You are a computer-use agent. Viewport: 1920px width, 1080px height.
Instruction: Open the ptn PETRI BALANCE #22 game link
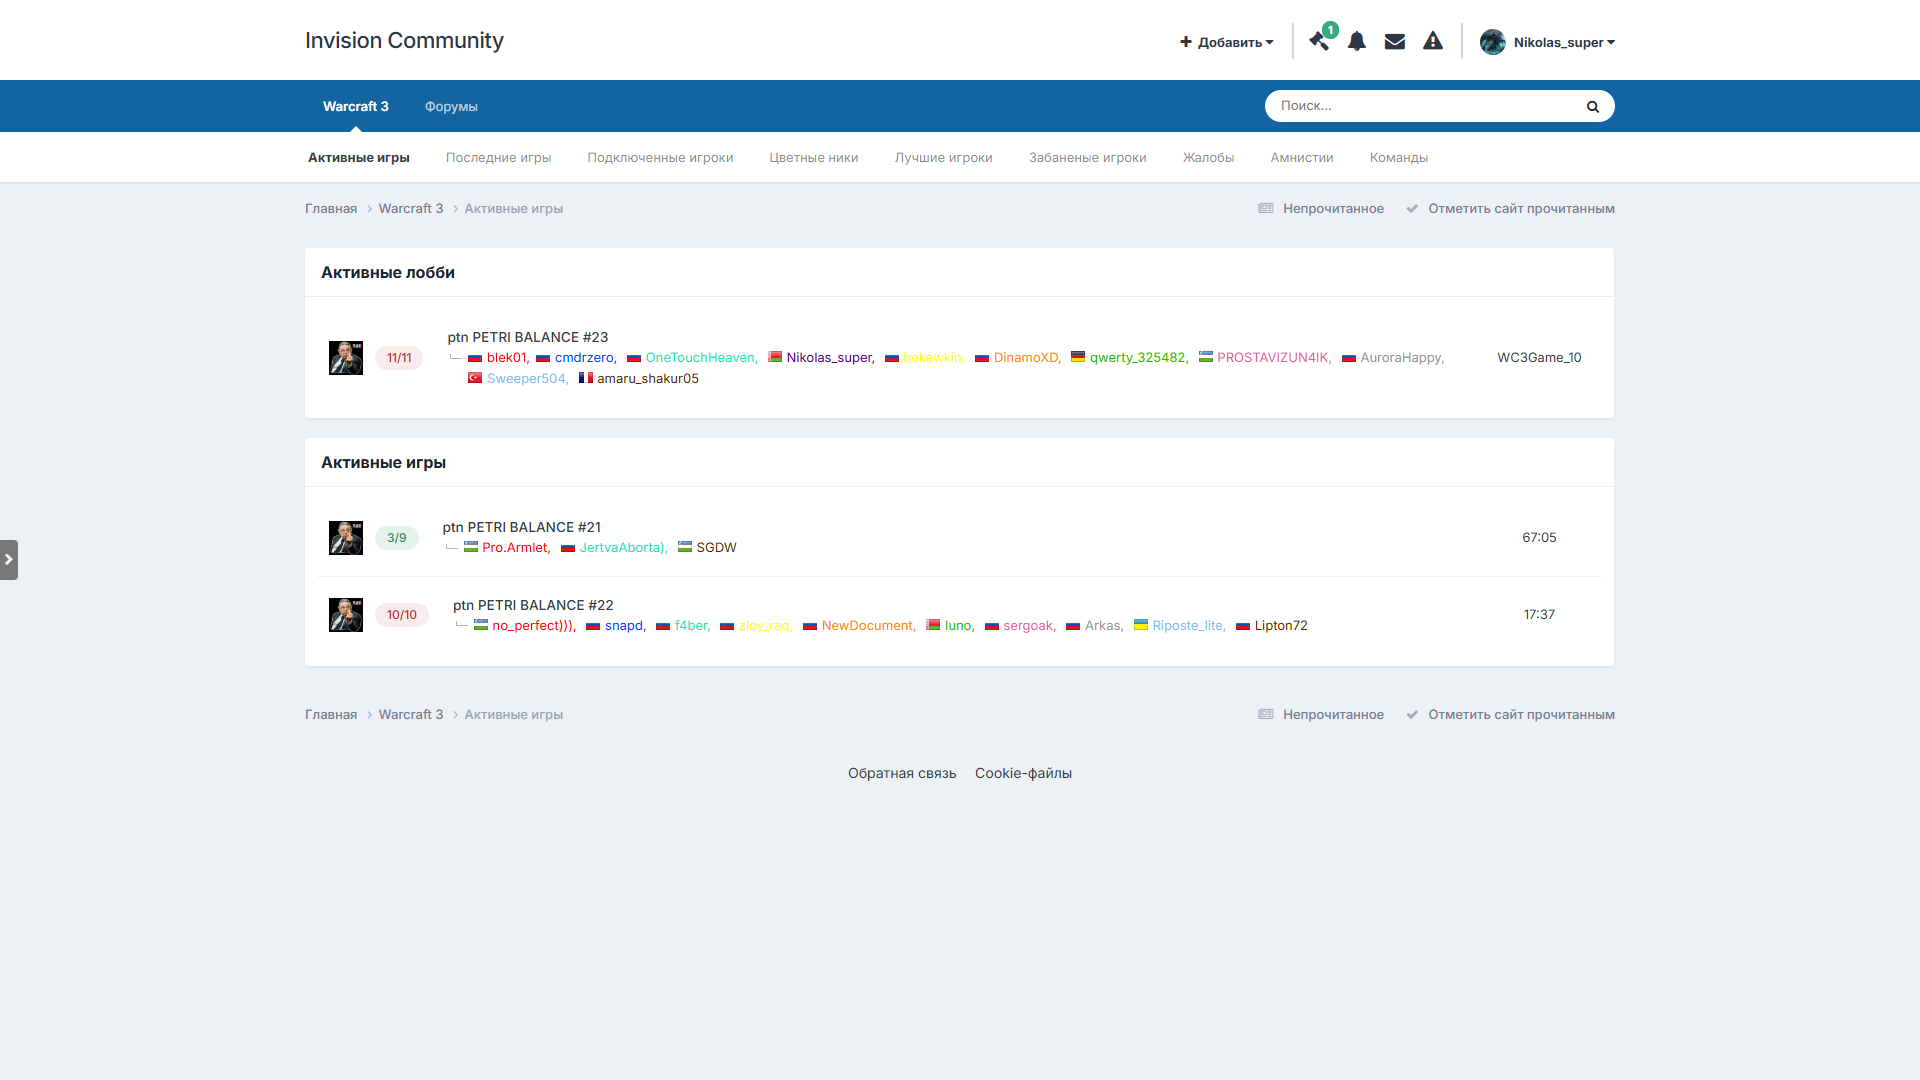pyautogui.click(x=533, y=605)
